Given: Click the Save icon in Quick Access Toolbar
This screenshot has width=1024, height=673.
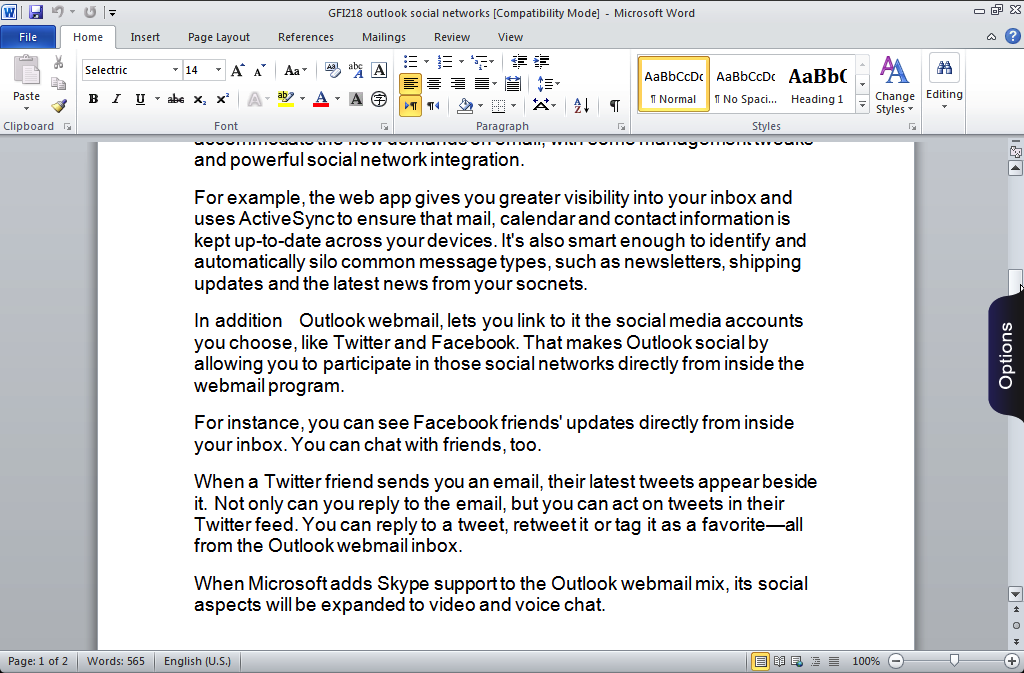Looking at the screenshot, I should pos(35,12).
